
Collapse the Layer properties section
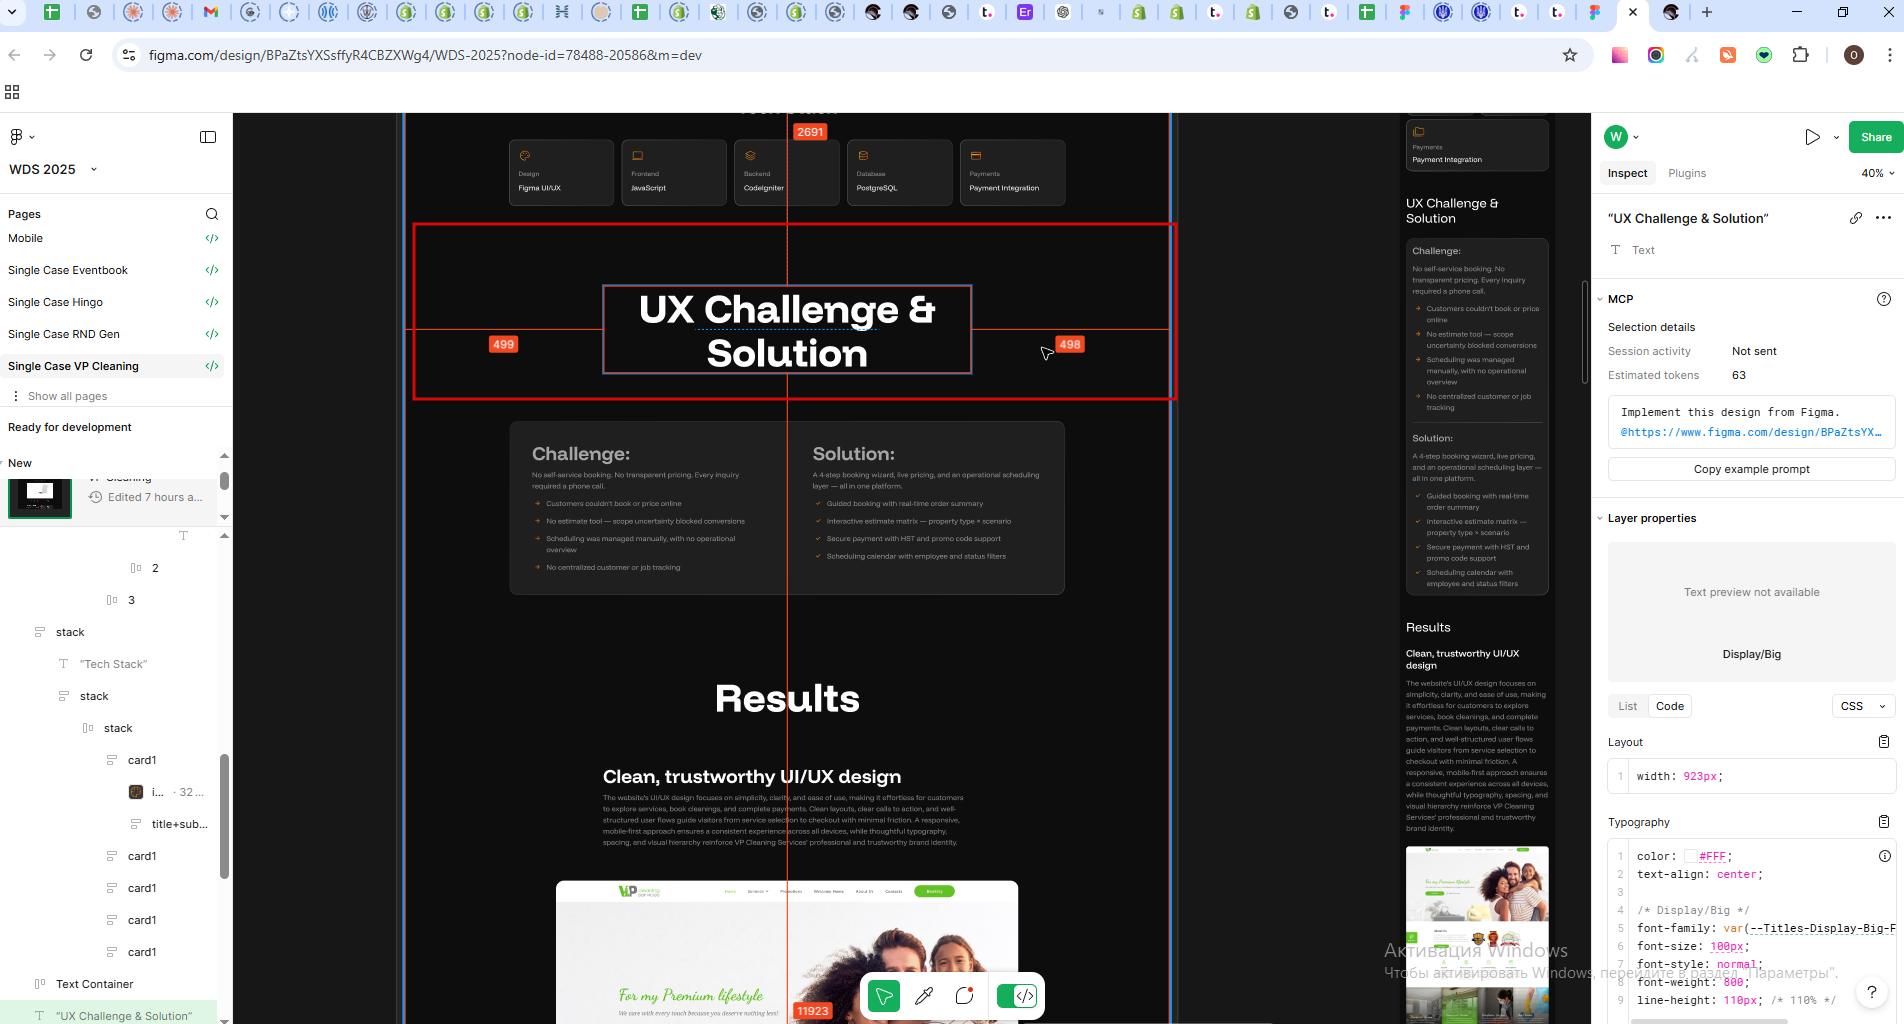point(1600,518)
